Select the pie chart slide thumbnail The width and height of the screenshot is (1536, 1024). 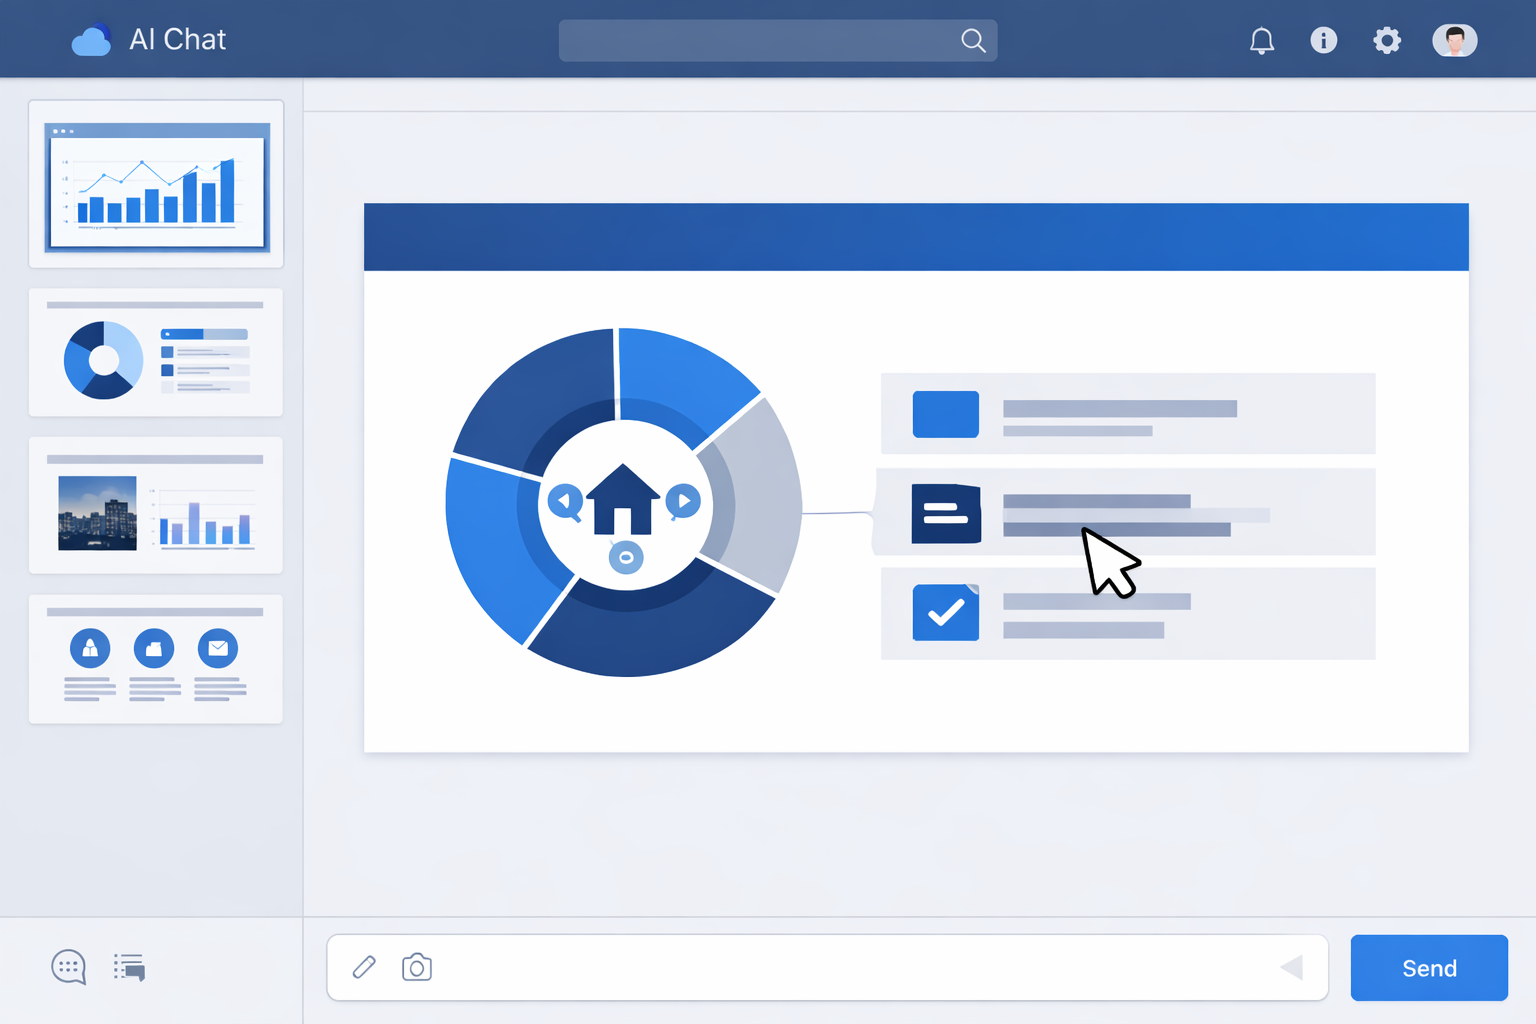156,353
